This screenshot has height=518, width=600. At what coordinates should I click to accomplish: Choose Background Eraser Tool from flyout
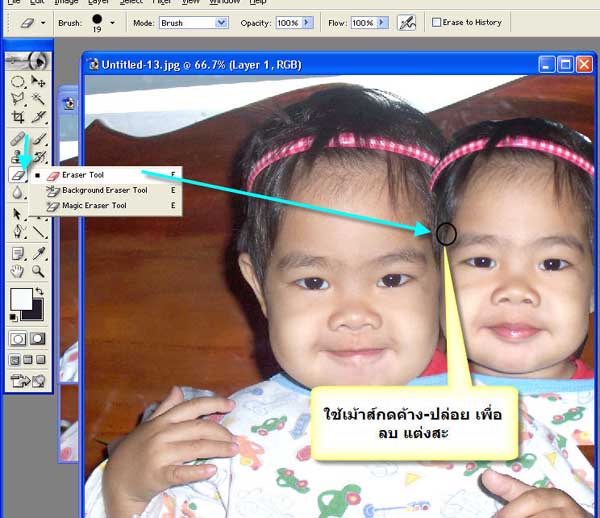[x=106, y=190]
